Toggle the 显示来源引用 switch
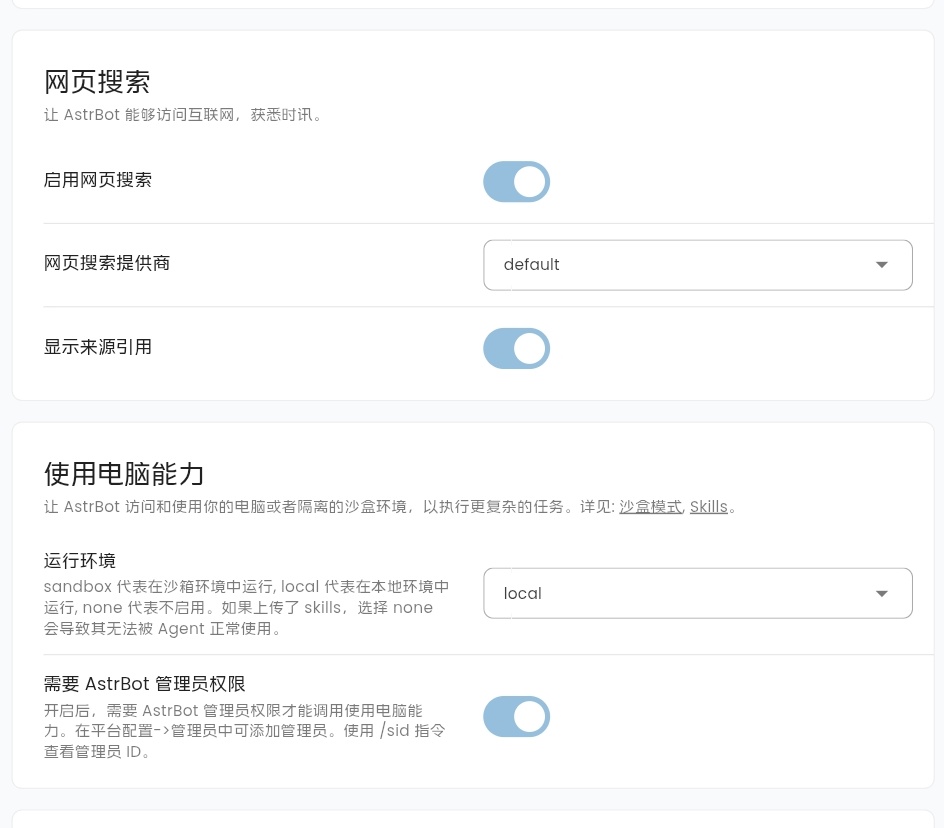The width and height of the screenshot is (944, 828). pyautogui.click(x=517, y=348)
